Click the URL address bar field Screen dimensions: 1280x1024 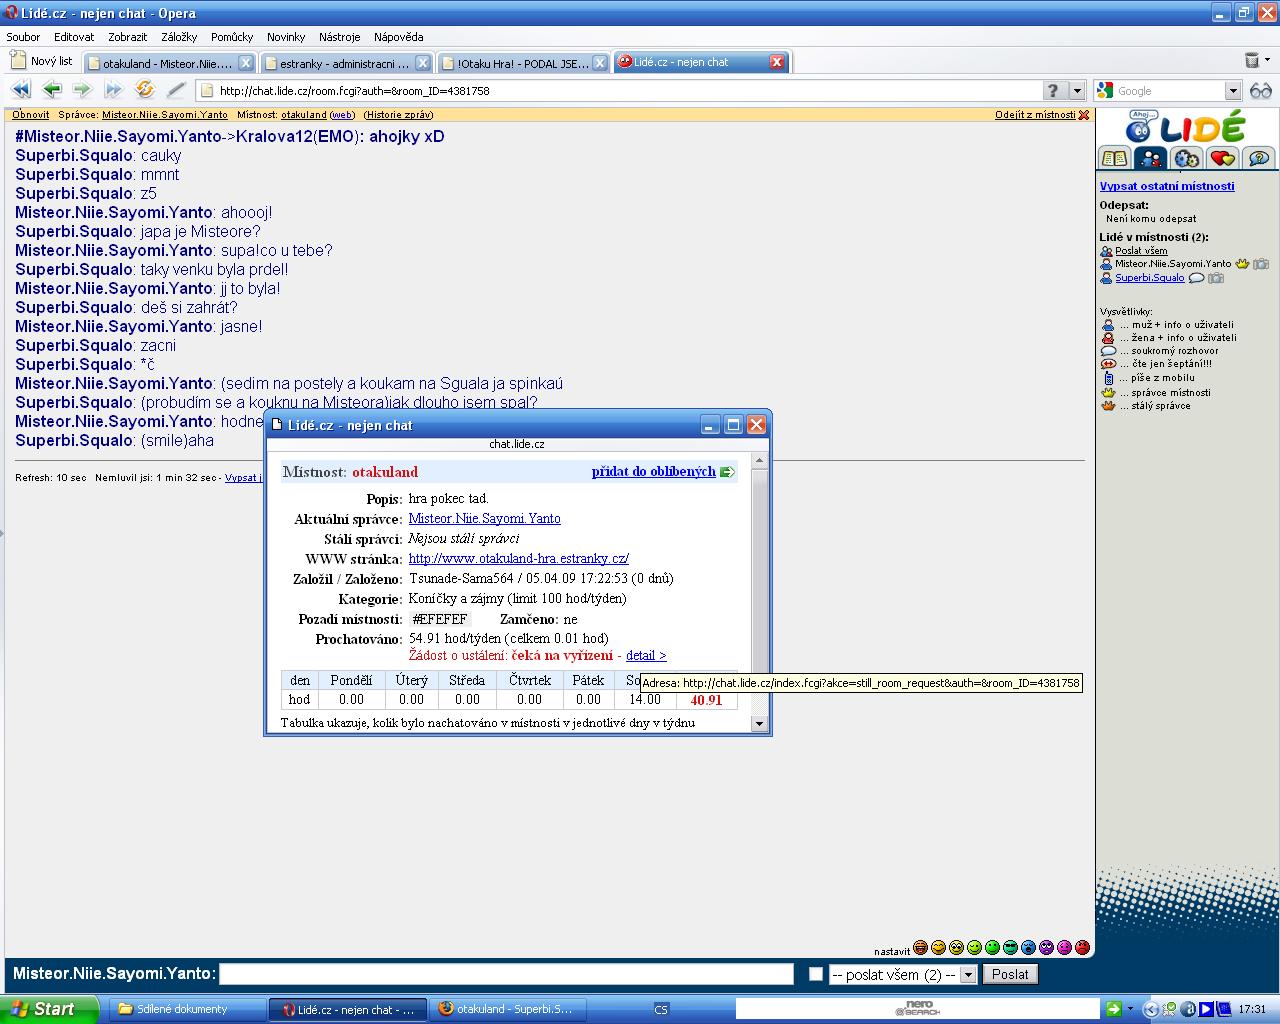pos(629,90)
